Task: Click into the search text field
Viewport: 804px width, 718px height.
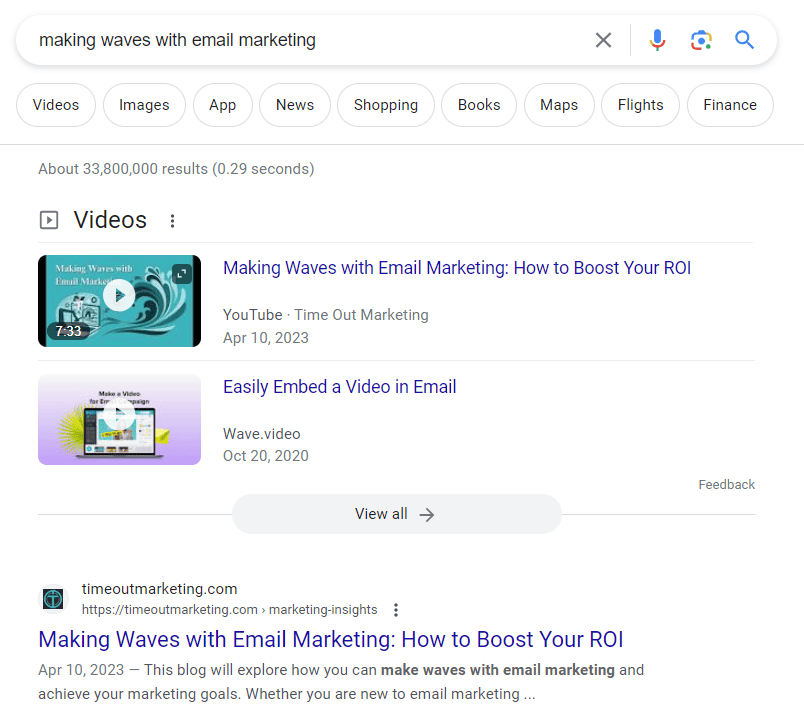Action: coord(308,40)
